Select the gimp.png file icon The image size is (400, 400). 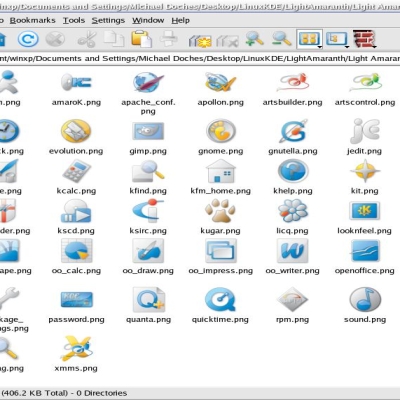(148, 131)
